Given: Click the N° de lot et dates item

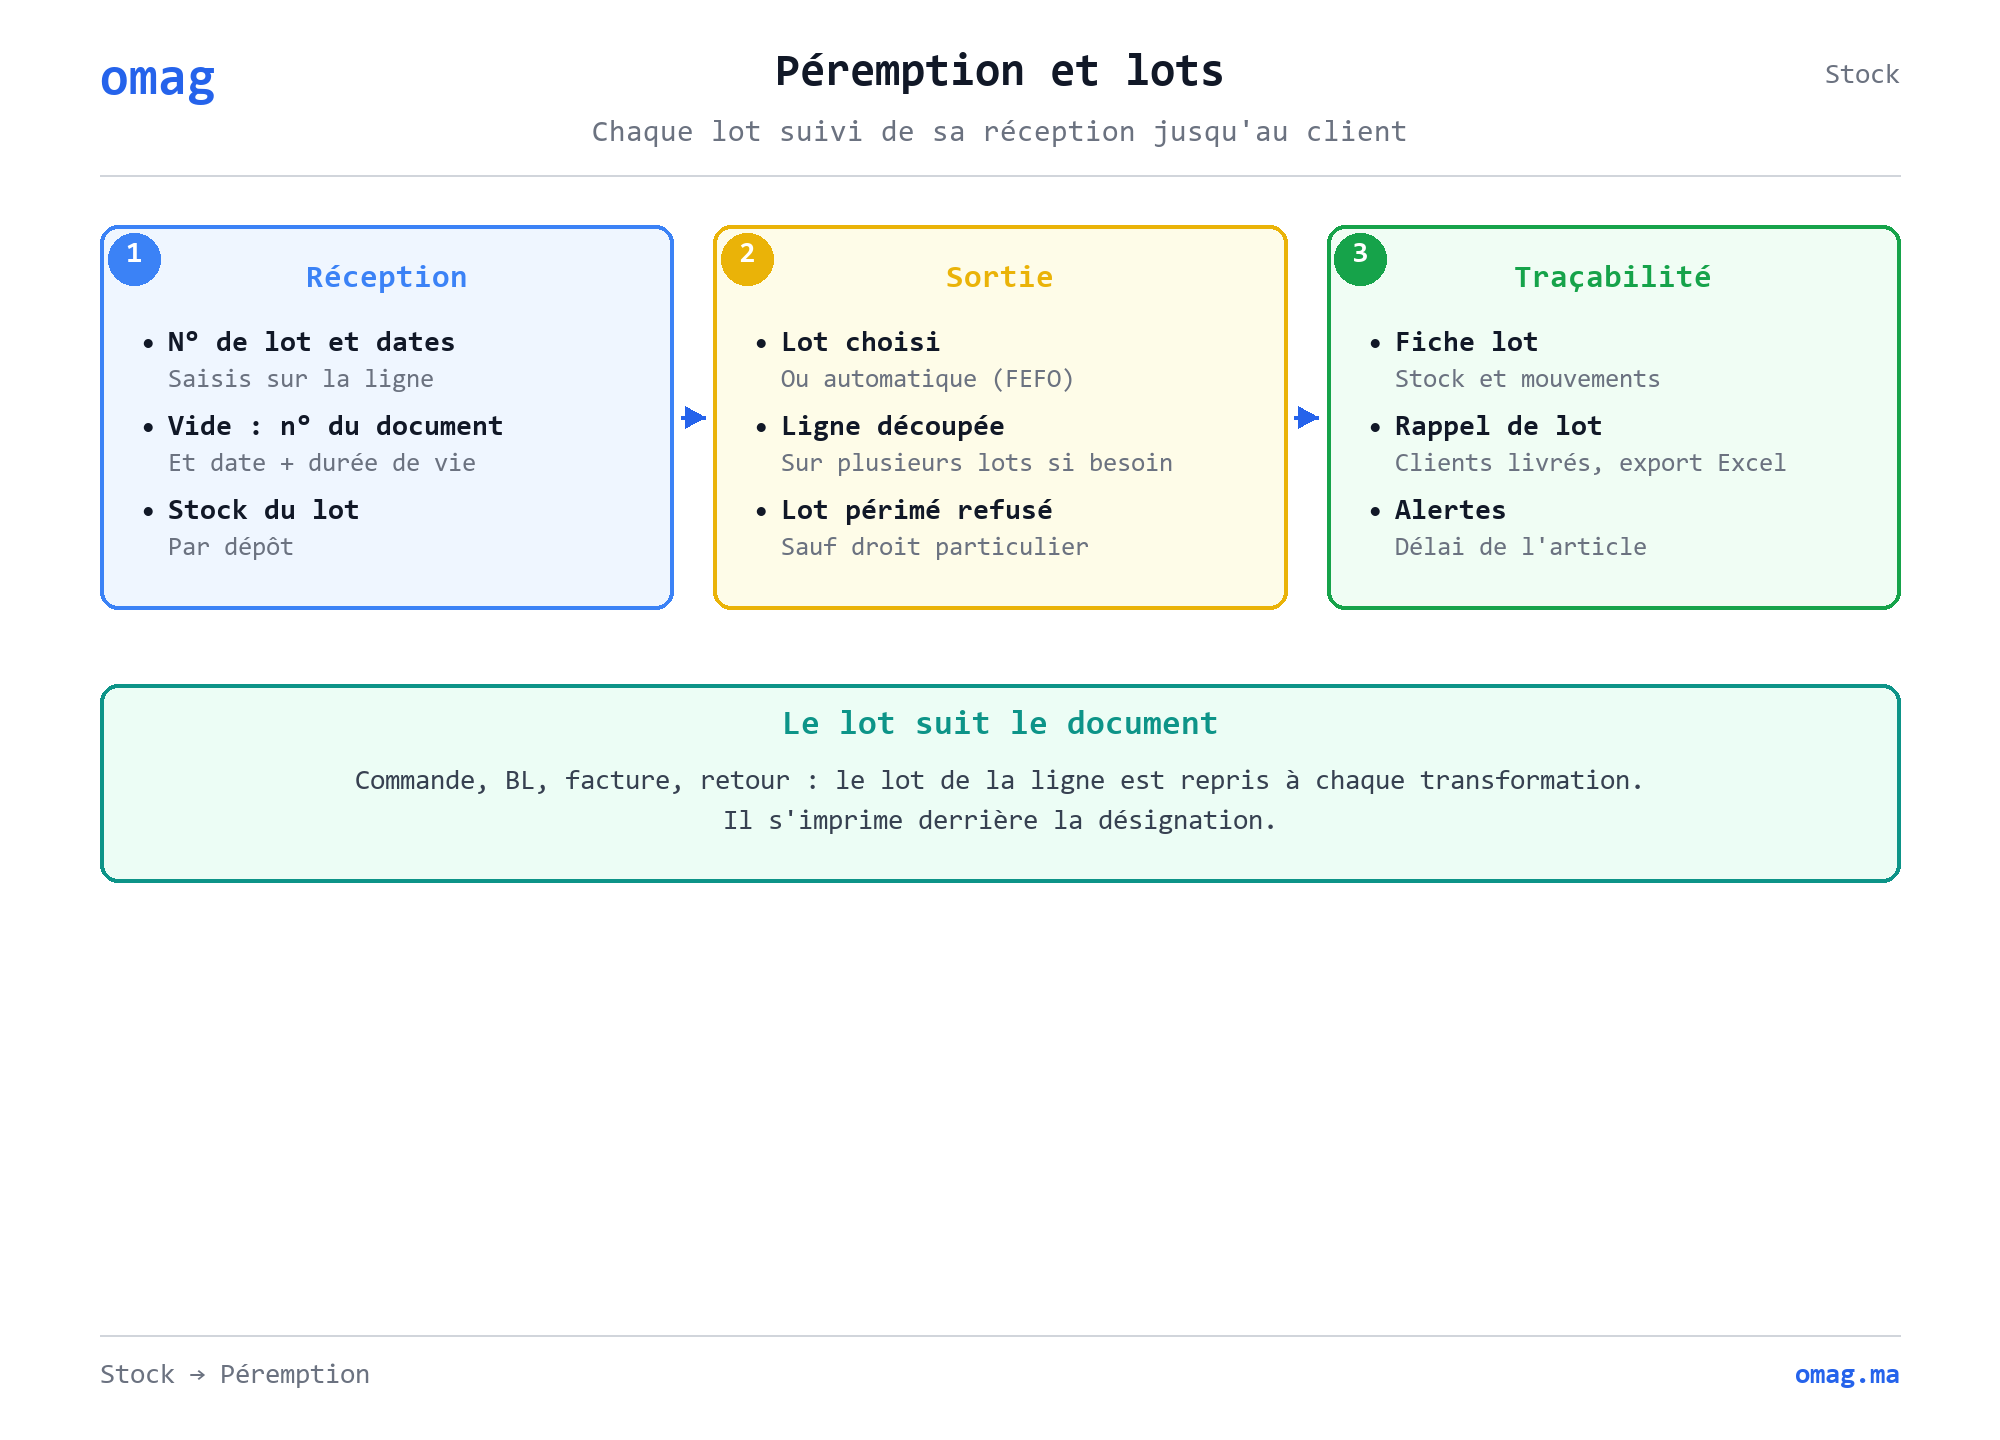Looking at the screenshot, I should [311, 342].
